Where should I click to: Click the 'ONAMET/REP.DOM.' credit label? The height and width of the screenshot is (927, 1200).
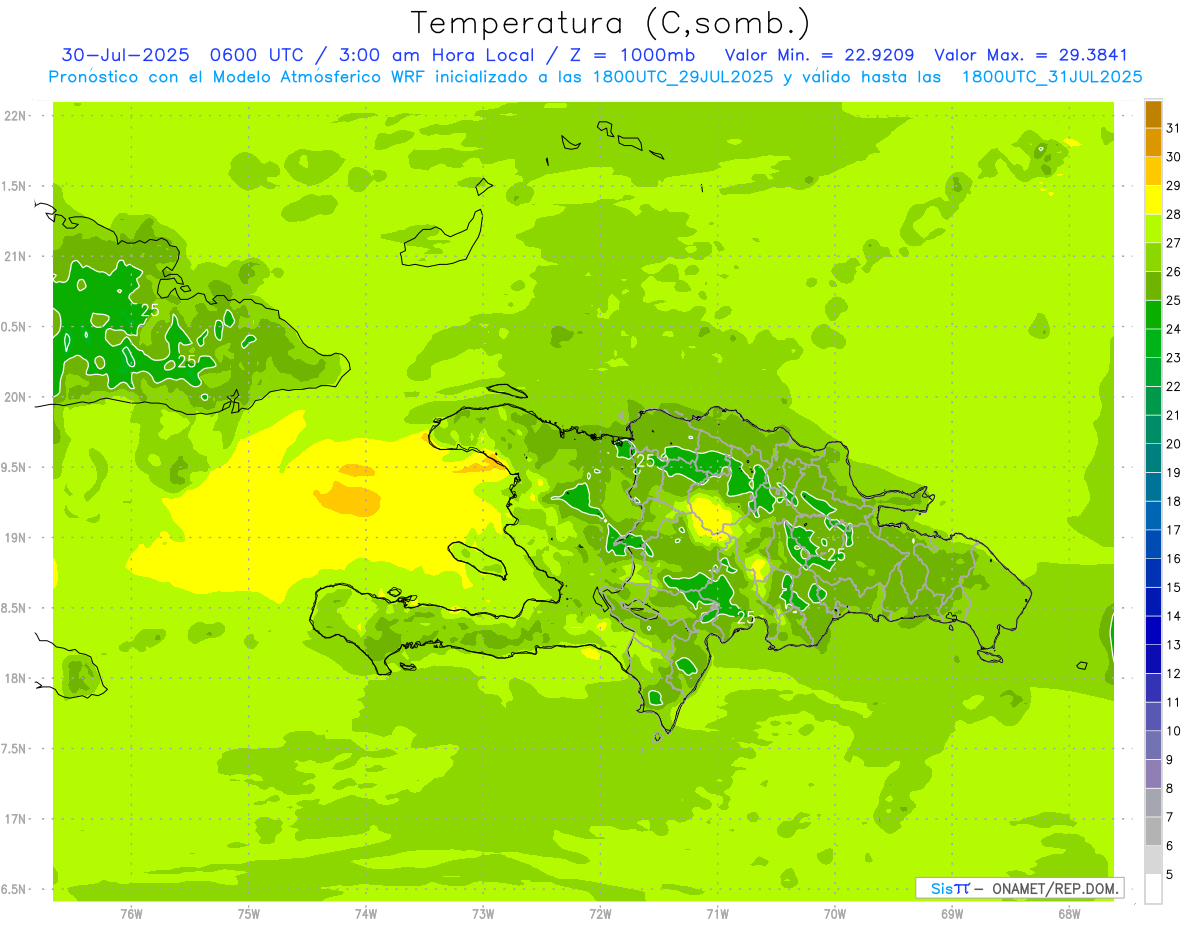[x=1056, y=888]
